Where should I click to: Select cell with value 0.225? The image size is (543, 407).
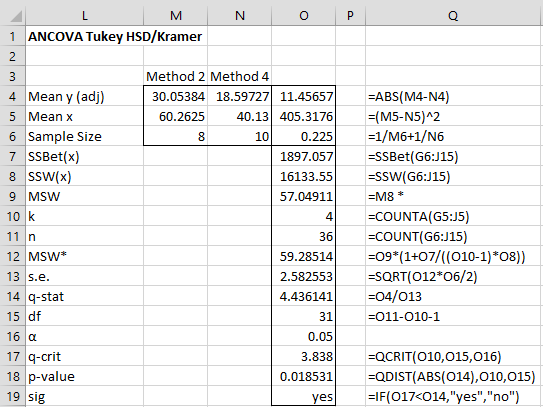pyautogui.click(x=303, y=136)
